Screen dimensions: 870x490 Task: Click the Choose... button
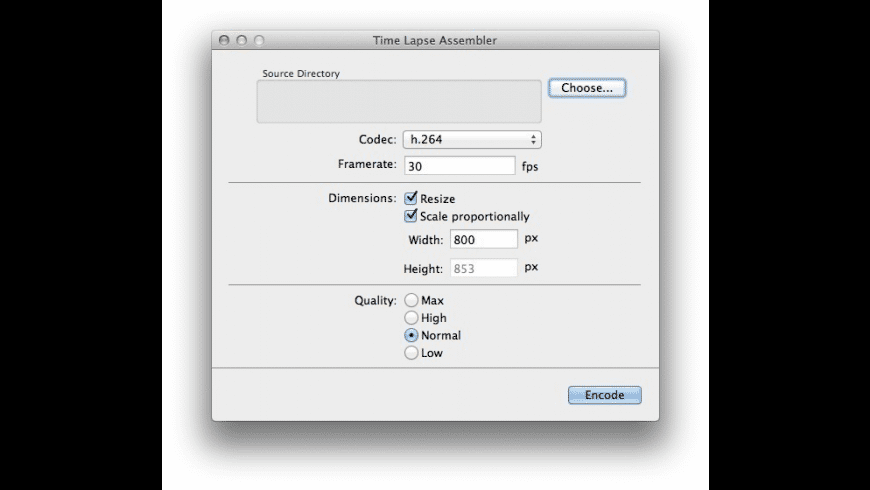587,88
